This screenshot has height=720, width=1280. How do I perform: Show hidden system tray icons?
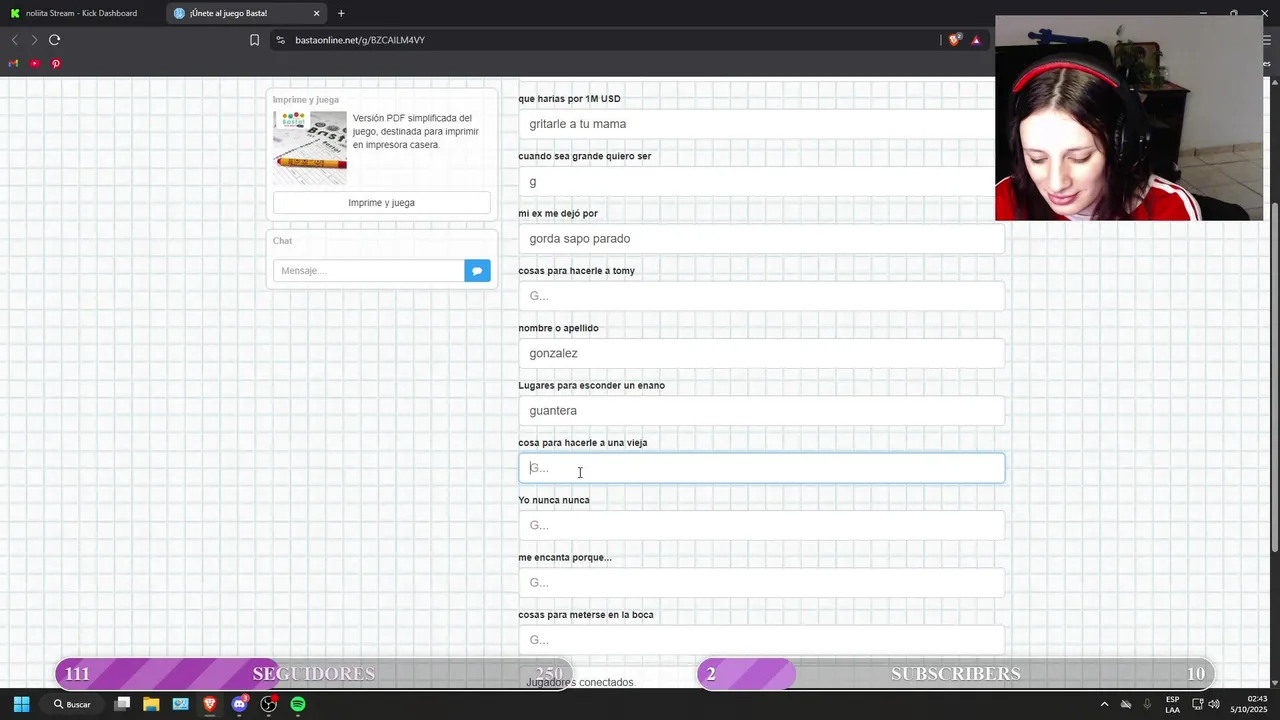click(1104, 704)
